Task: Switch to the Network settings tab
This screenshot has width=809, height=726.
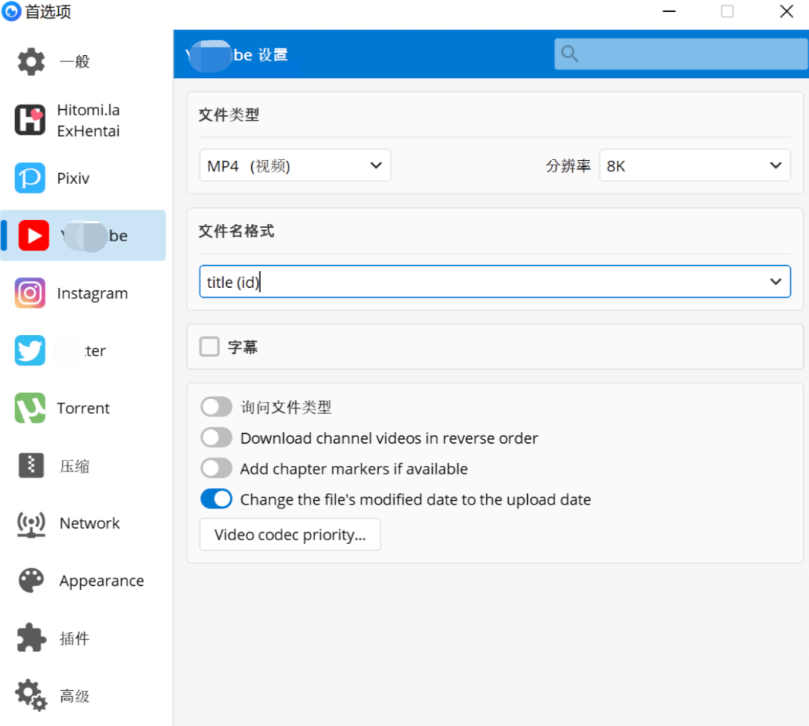Action: 83,523
